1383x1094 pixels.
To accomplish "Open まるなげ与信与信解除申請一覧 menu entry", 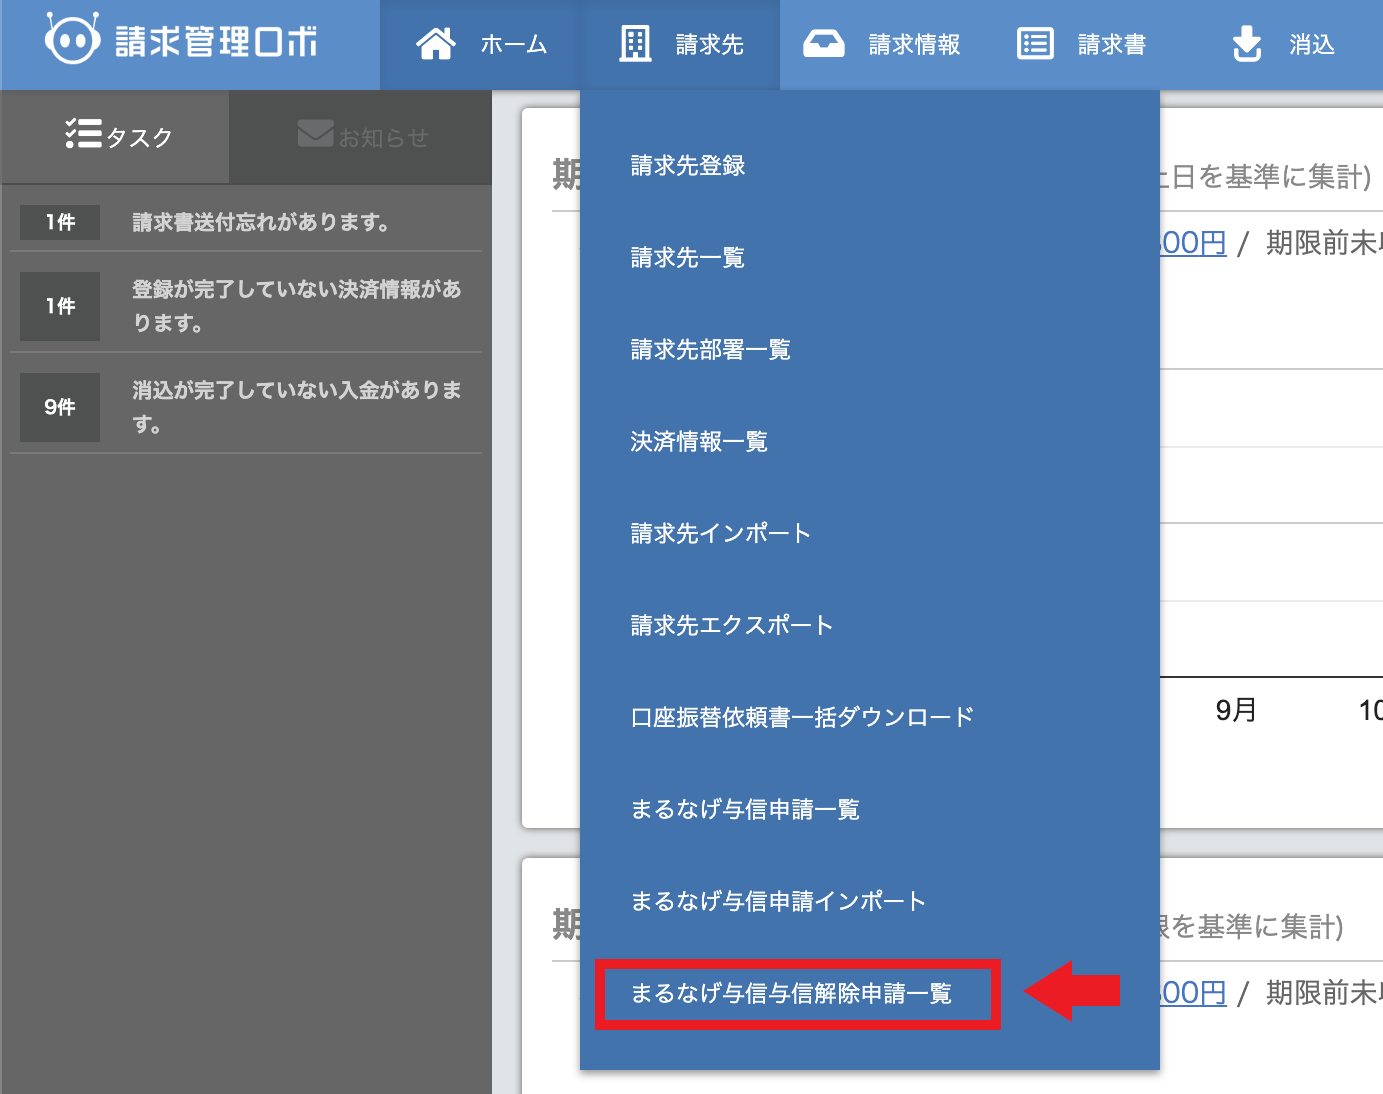I will [791, 994].
